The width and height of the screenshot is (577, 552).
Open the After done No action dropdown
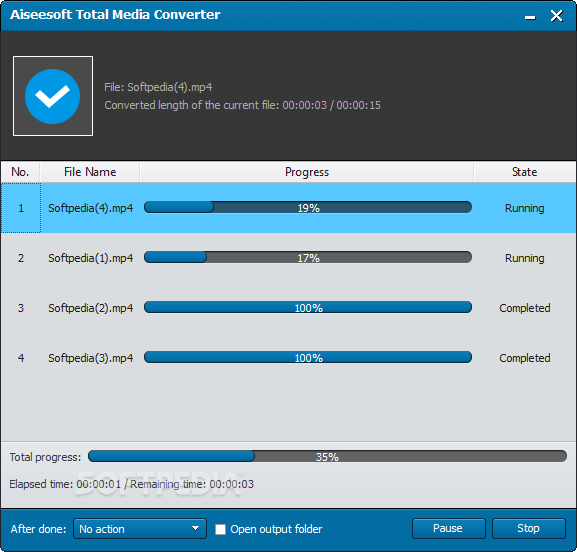(140, 529)
